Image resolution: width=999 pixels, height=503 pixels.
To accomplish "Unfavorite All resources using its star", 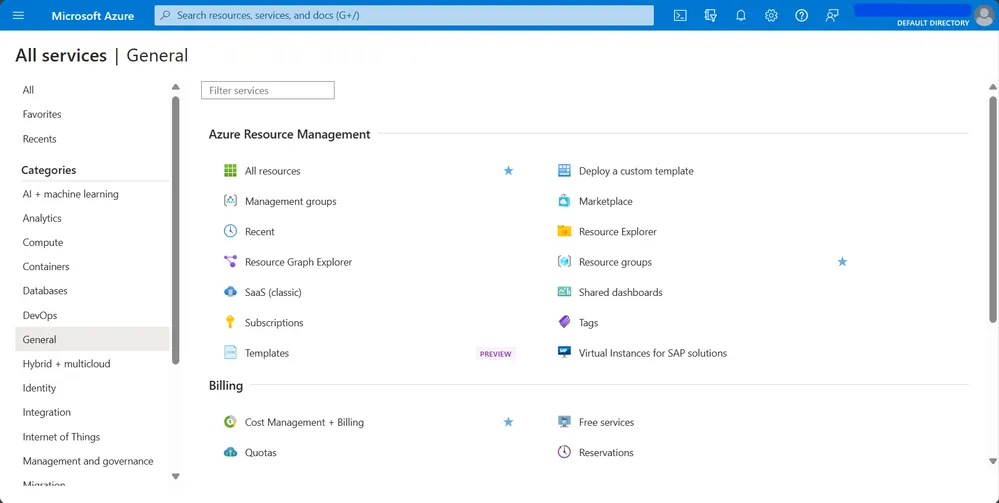I will tap(508, 171).
